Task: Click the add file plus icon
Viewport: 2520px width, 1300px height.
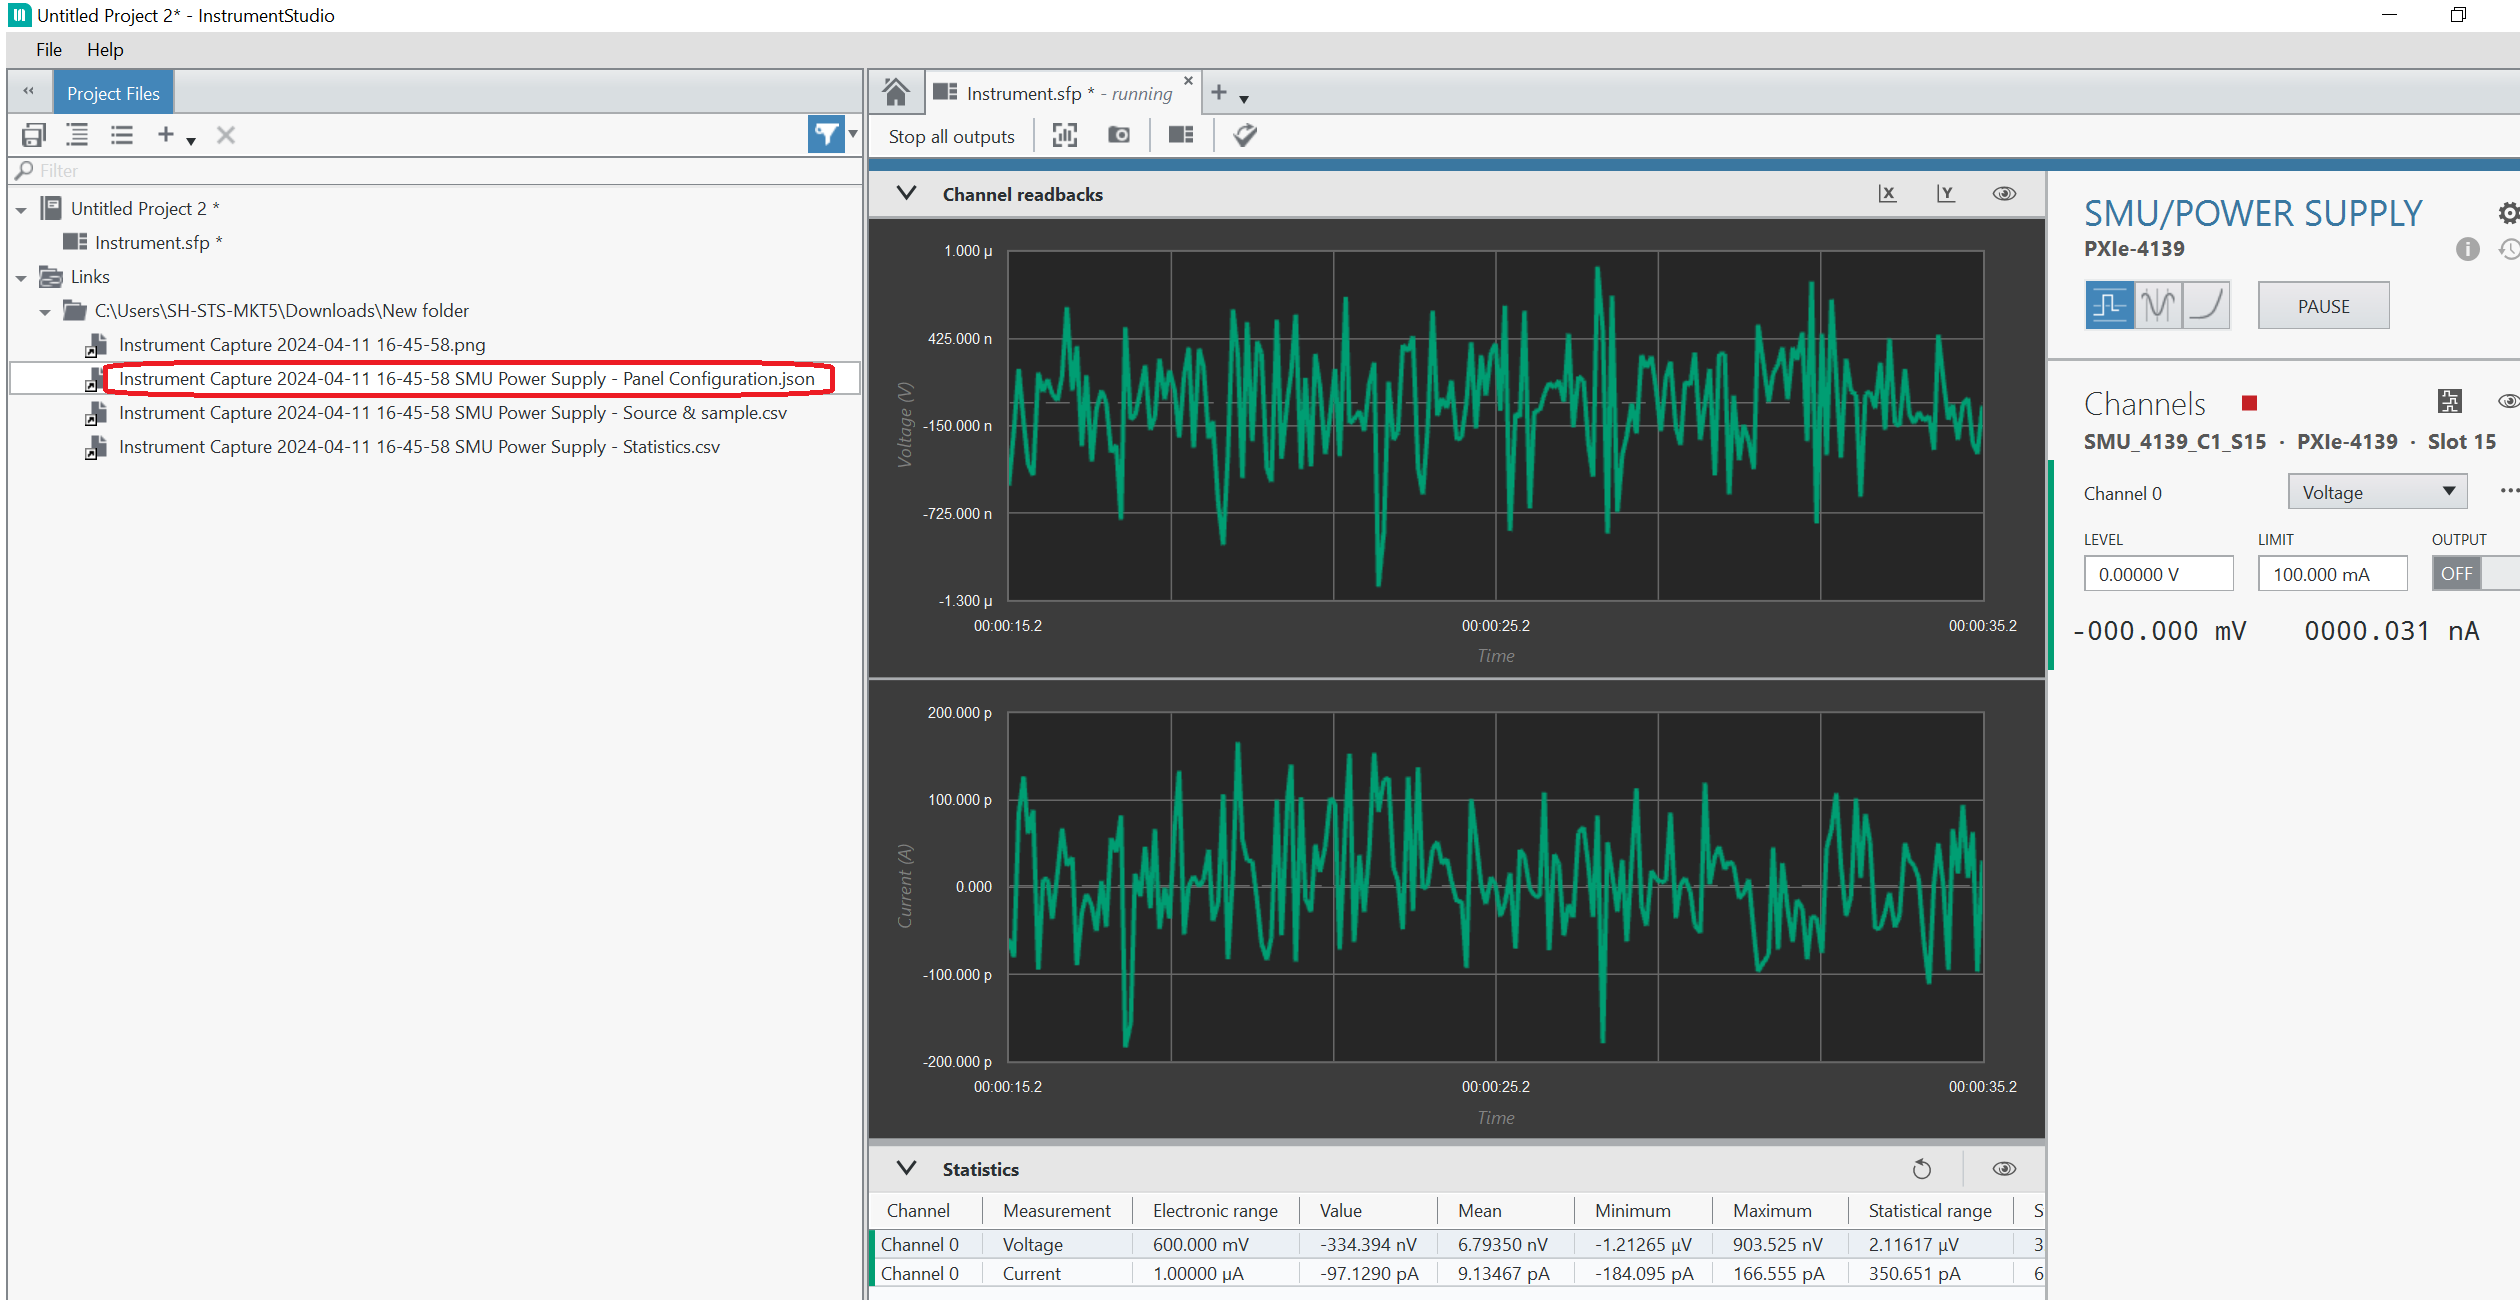Action: pos(166,134)
